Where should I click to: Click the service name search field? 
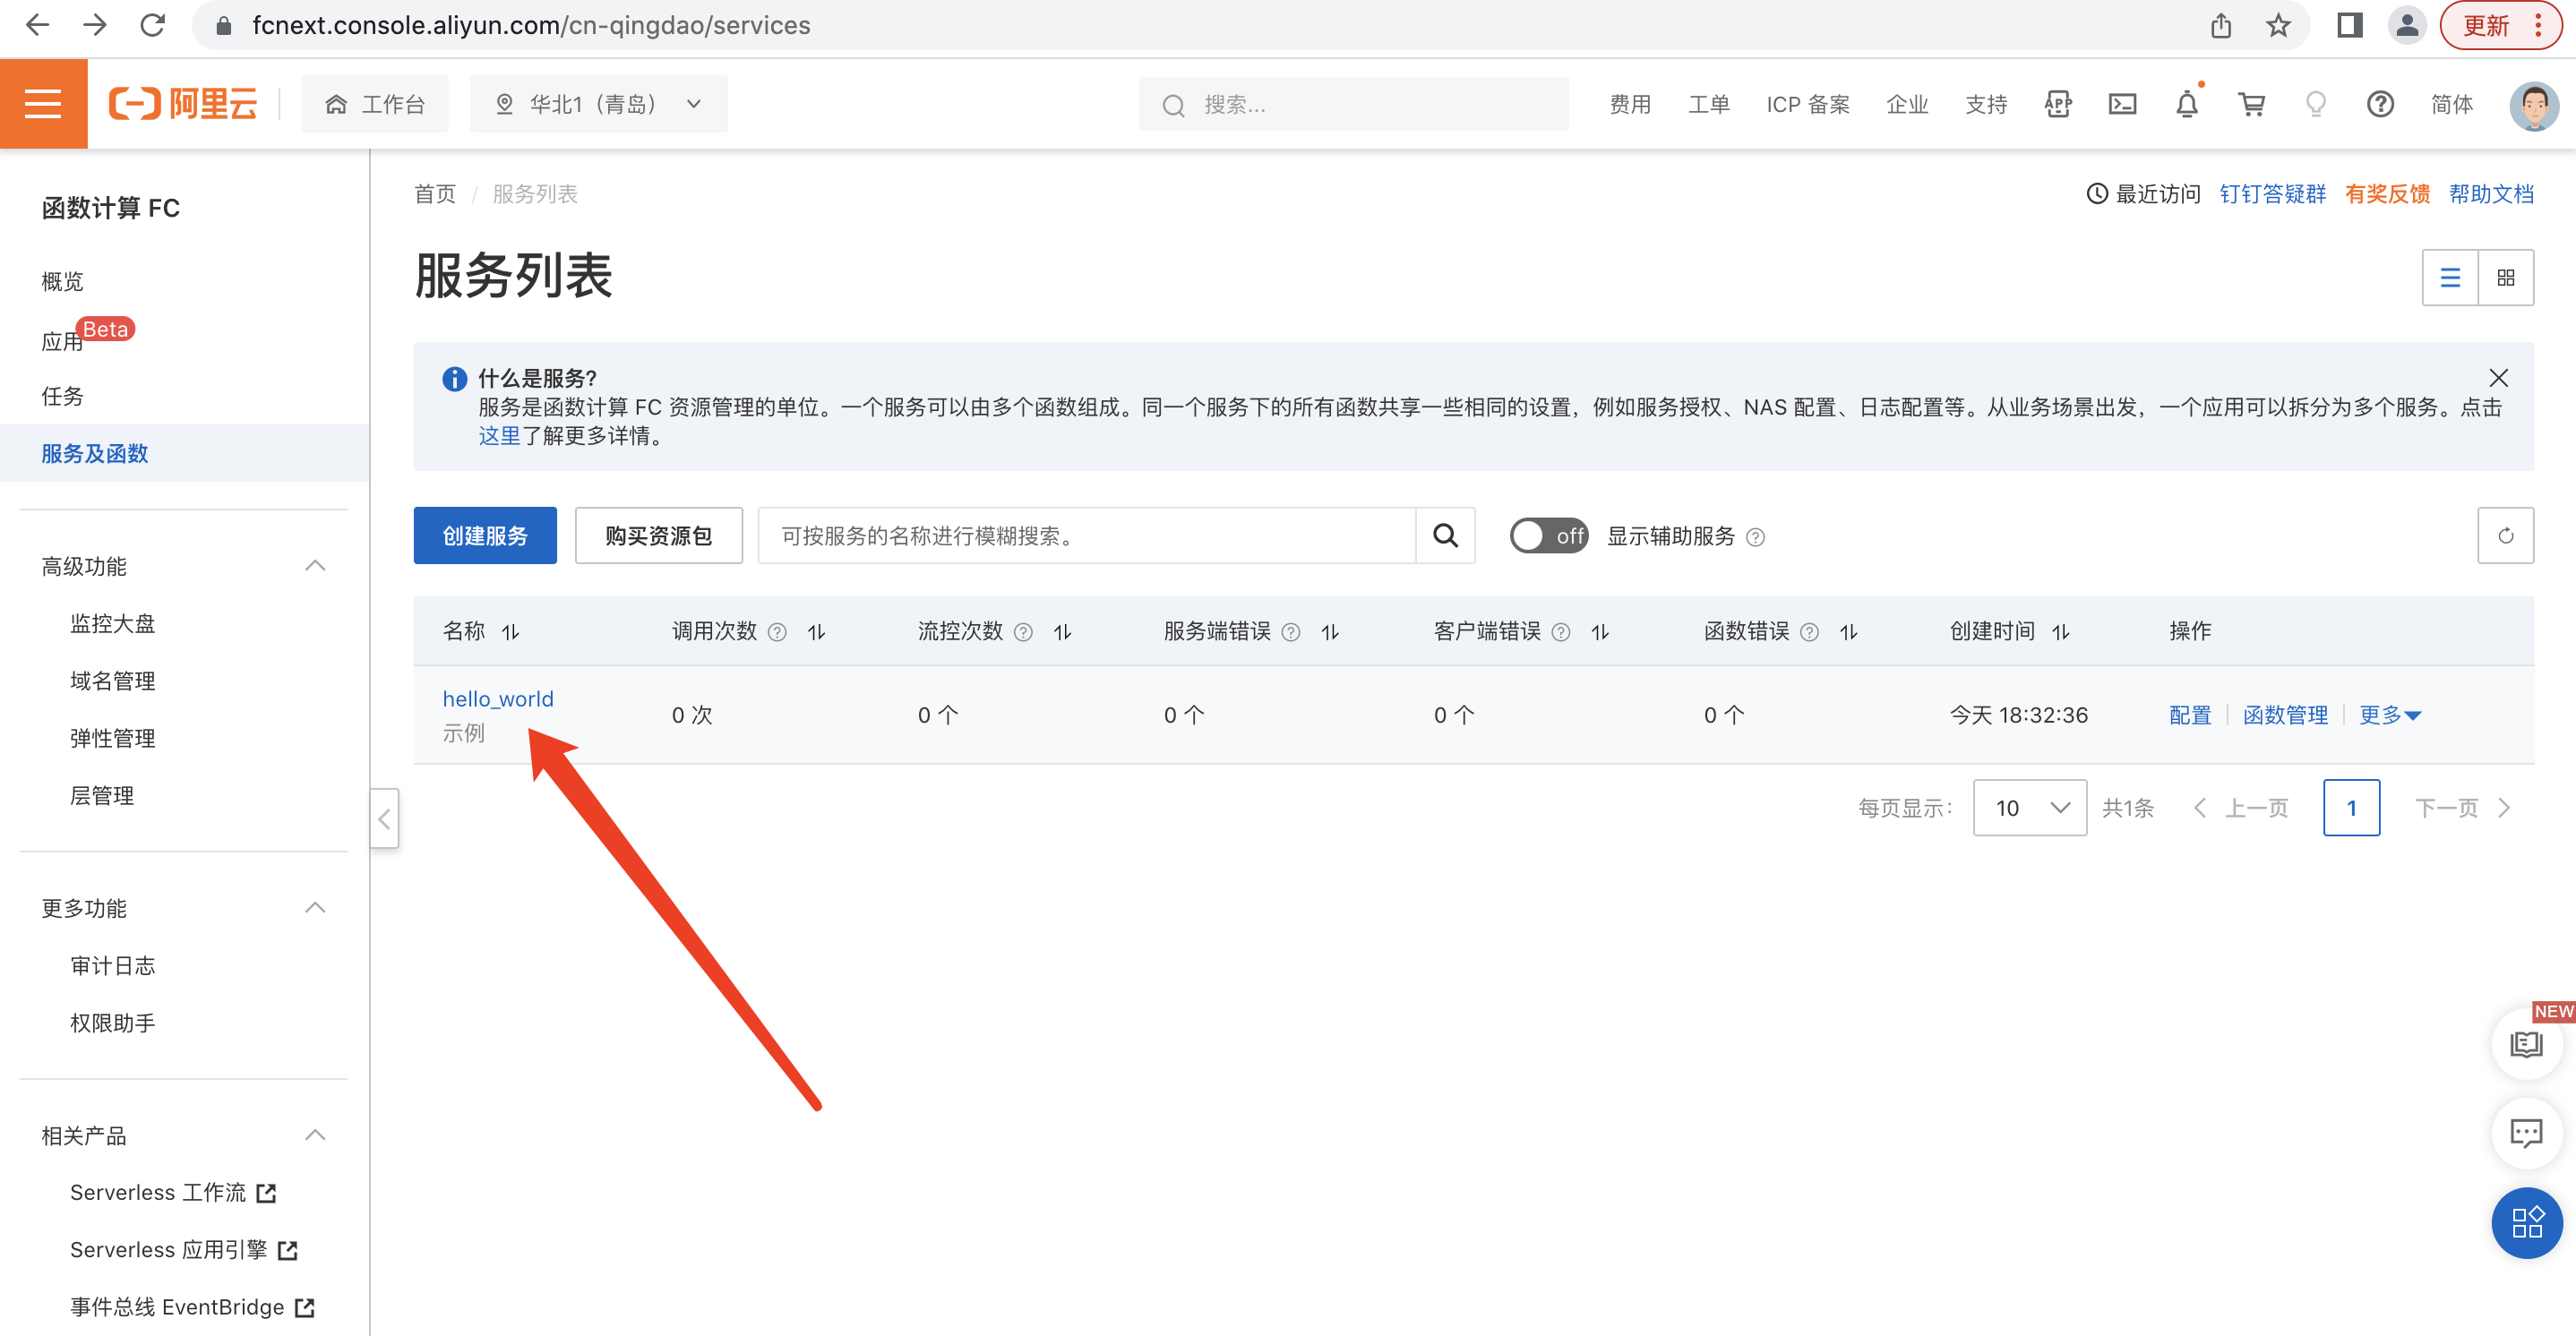(x=1086, y=536)
